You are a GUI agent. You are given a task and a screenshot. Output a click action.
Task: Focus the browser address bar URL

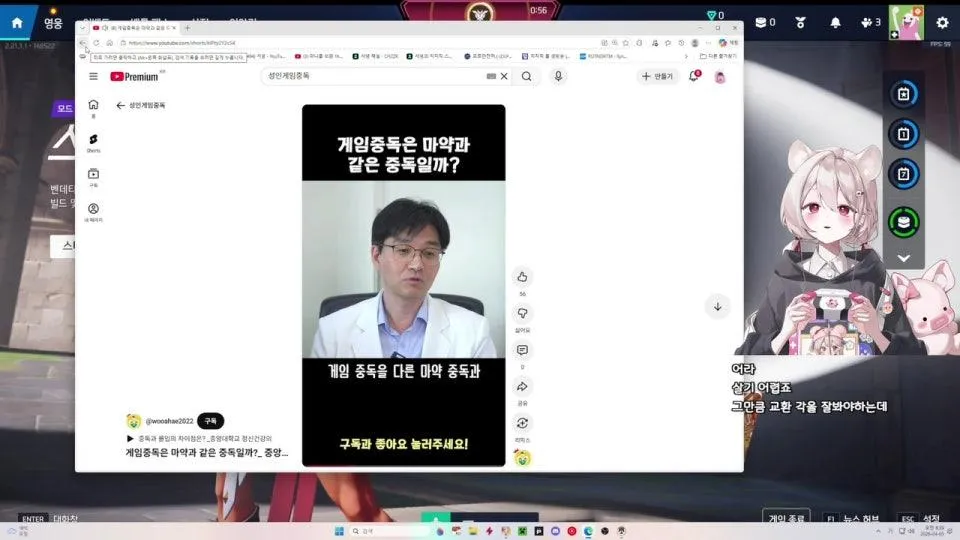pos(181,43)
